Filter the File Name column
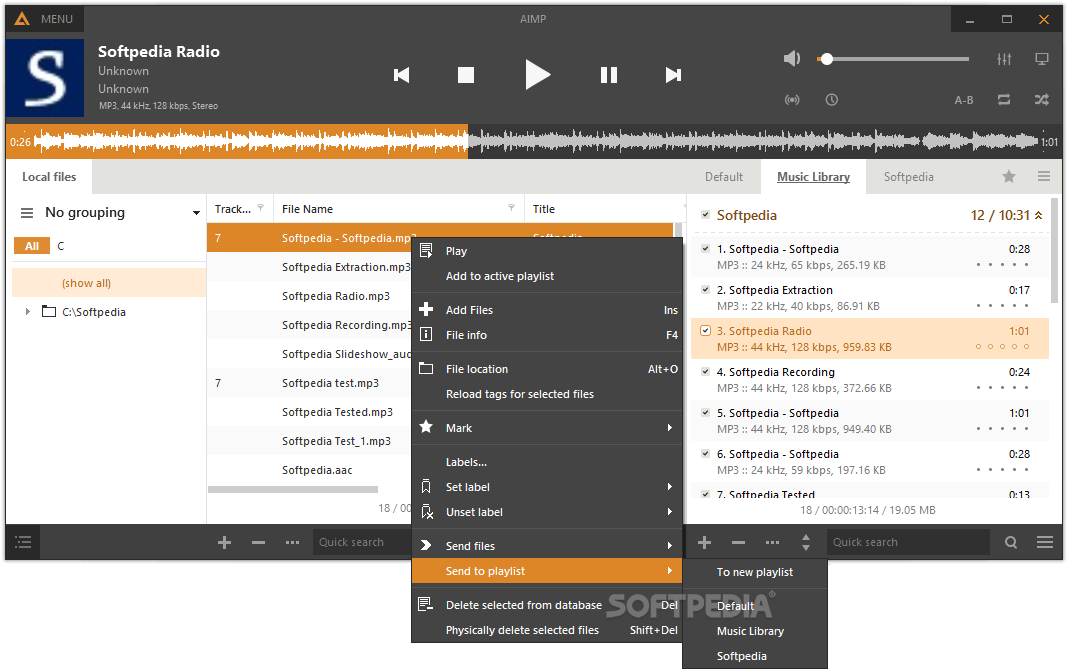This screenshot has width=1068, height=669. click(511, 208)
